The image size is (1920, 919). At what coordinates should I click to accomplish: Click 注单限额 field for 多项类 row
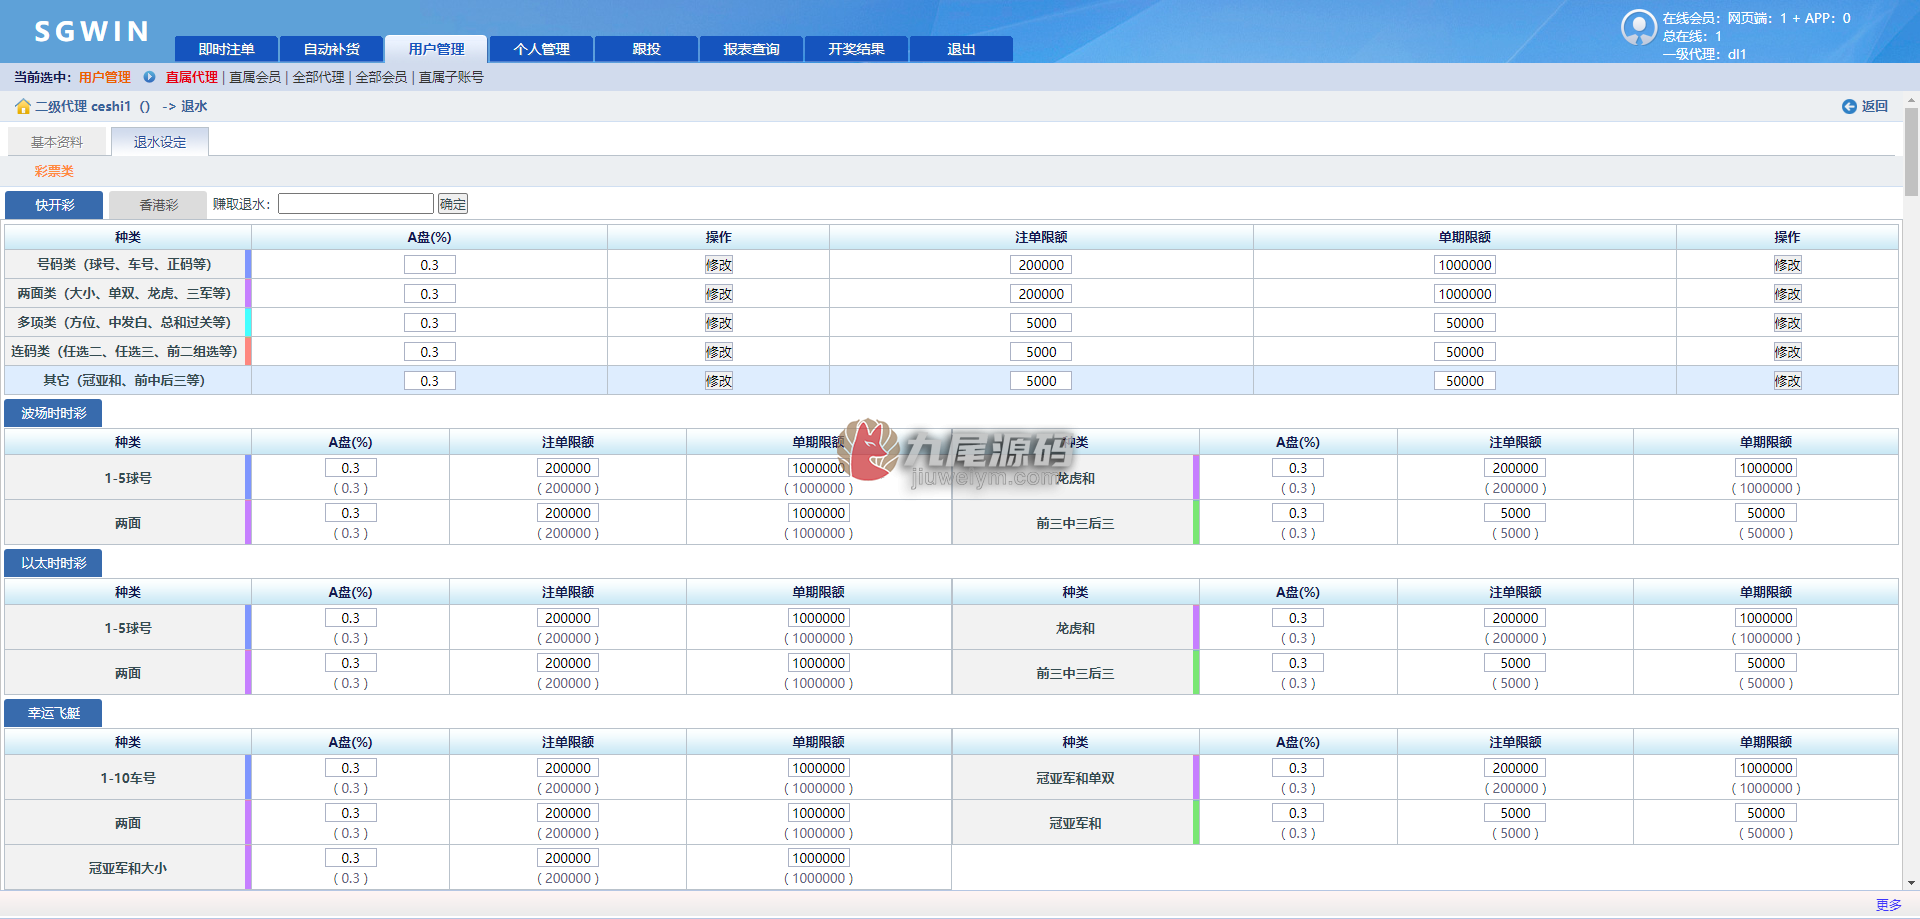click(x=1041, y=323)
